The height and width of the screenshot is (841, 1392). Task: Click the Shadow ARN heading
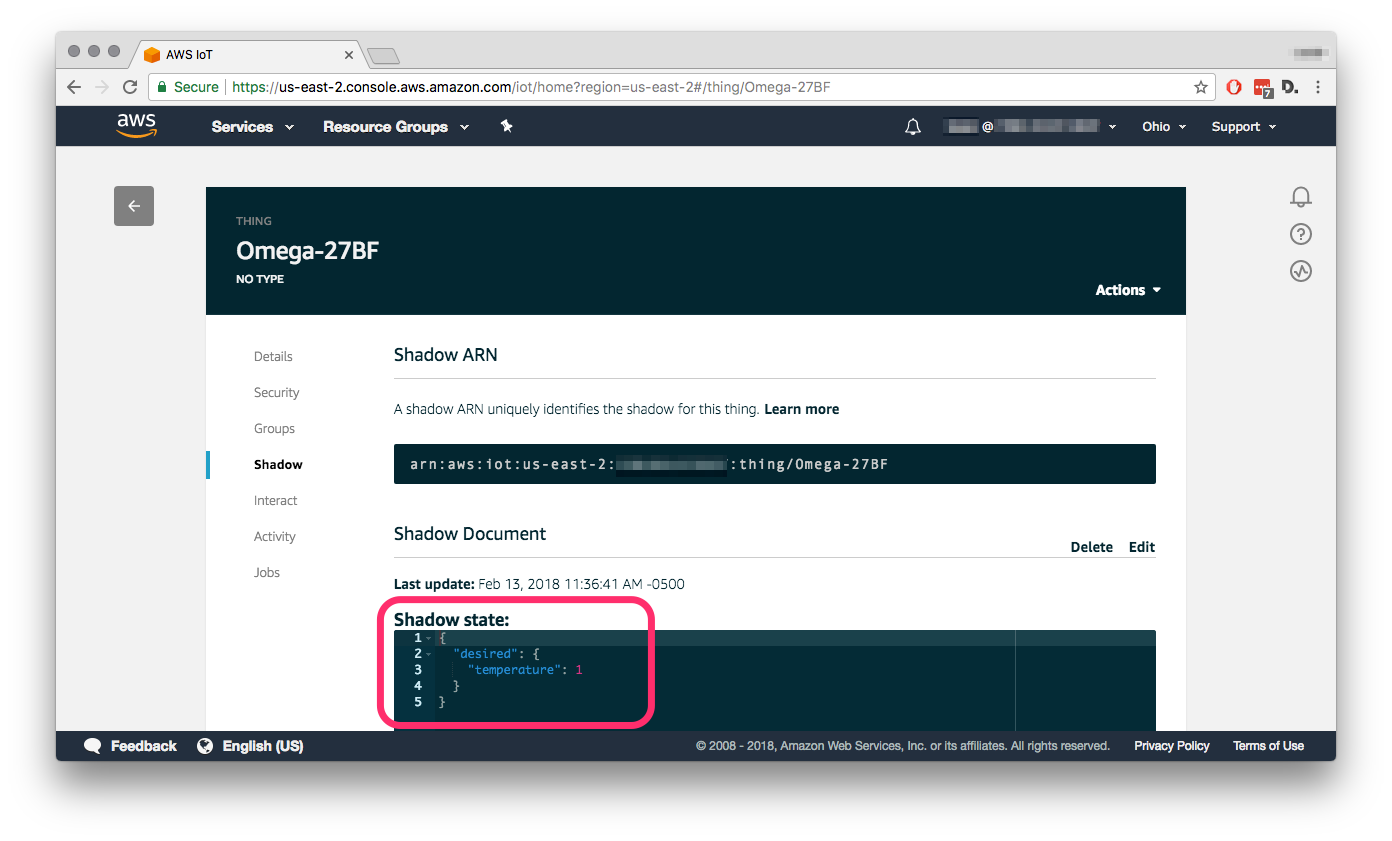(445, 355)
